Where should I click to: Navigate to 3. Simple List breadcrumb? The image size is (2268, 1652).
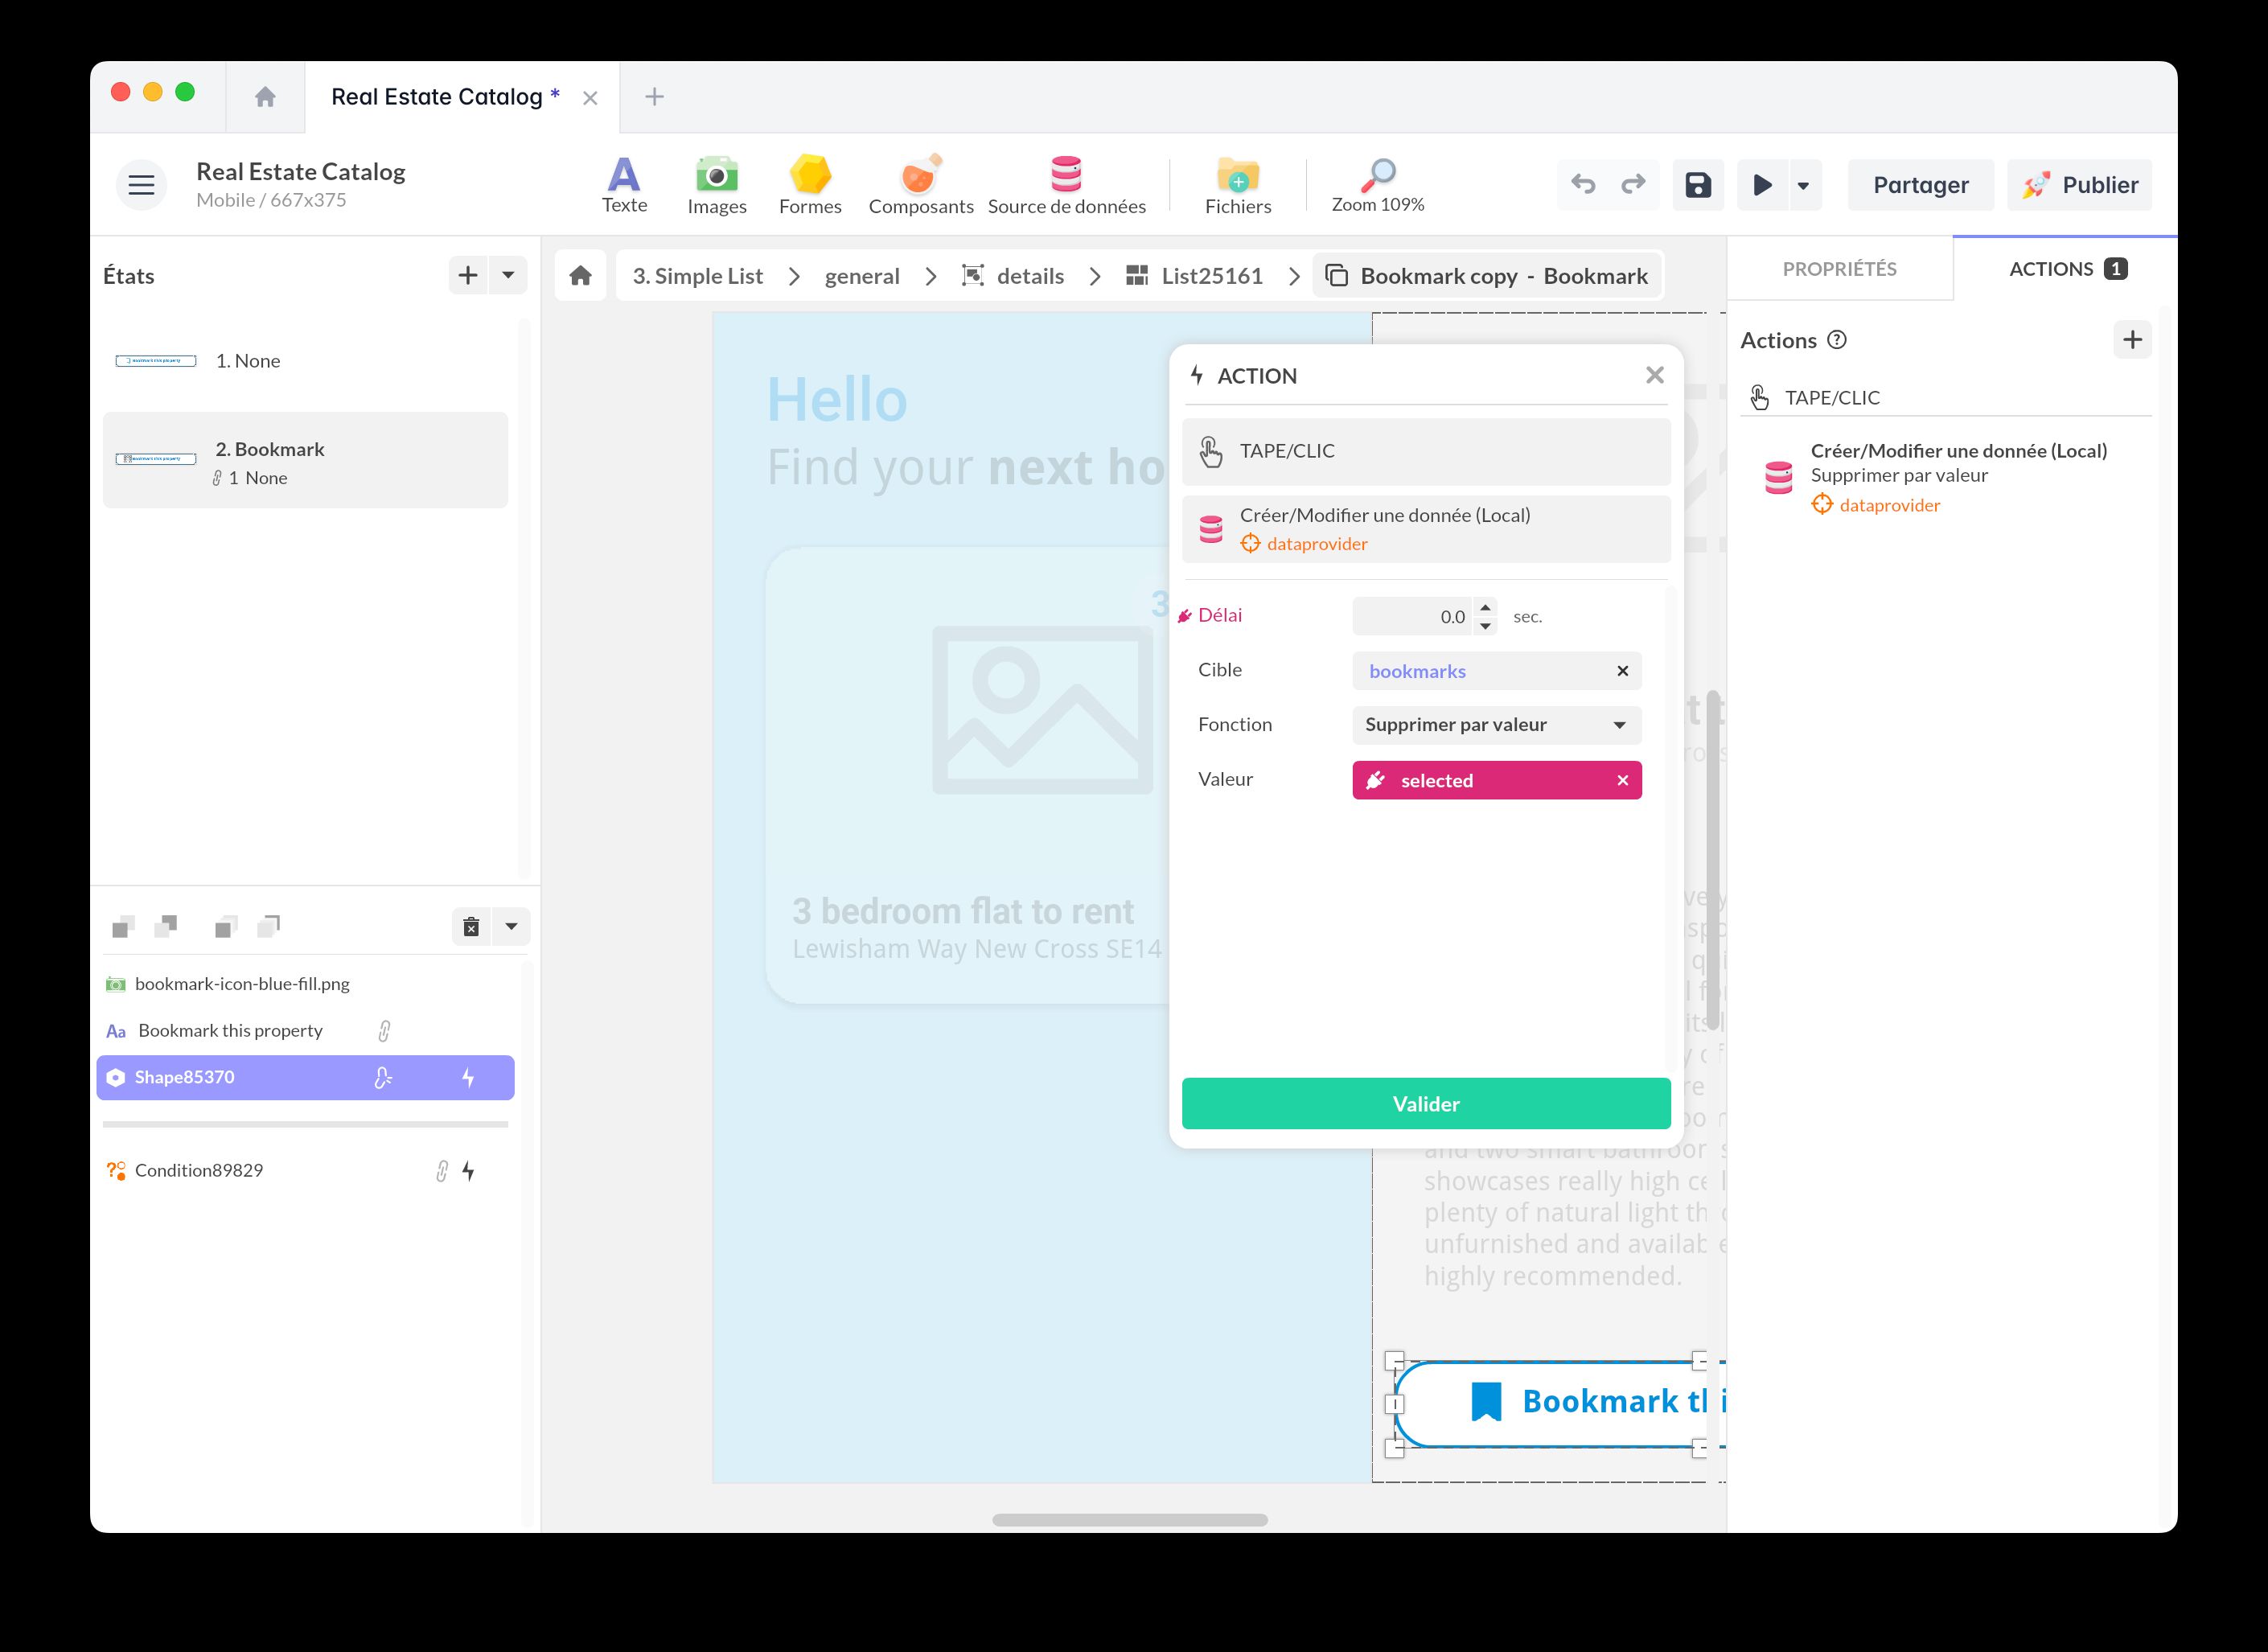(697, 276)
